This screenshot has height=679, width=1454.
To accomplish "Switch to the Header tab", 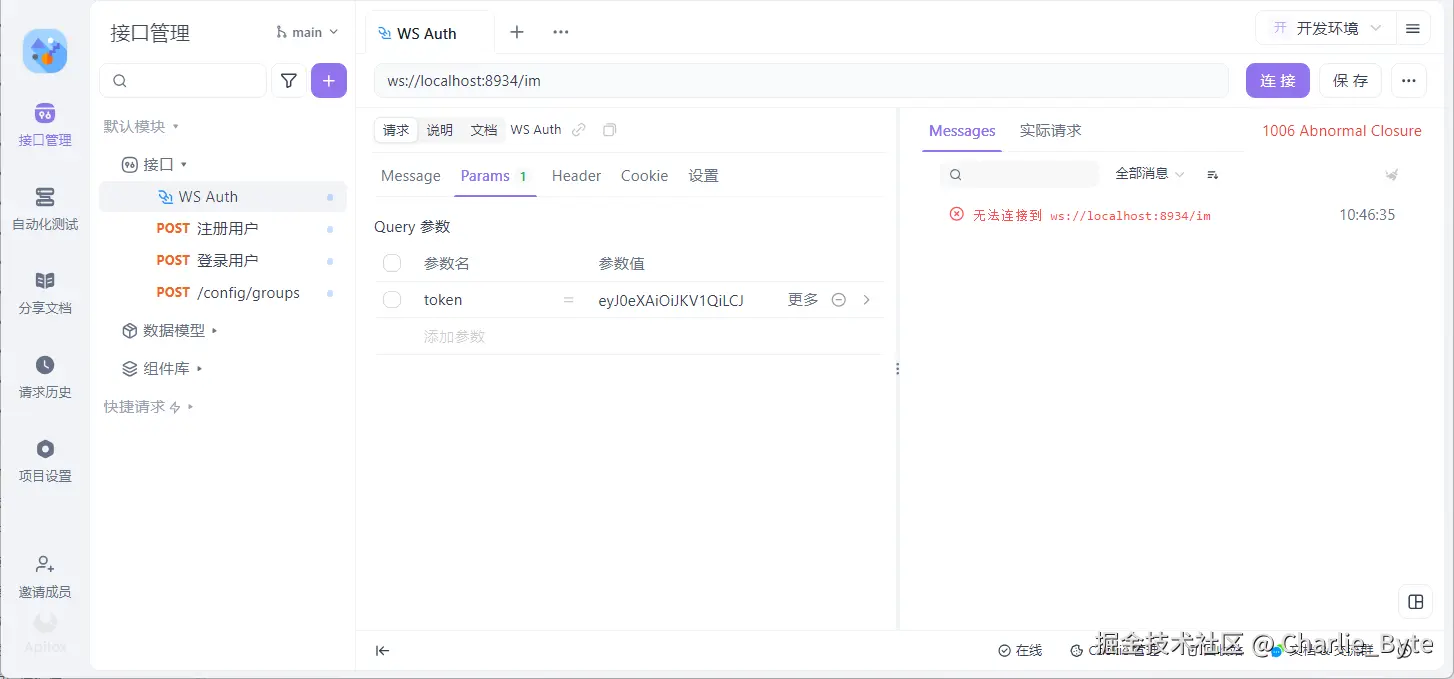I will pos(576,176).
